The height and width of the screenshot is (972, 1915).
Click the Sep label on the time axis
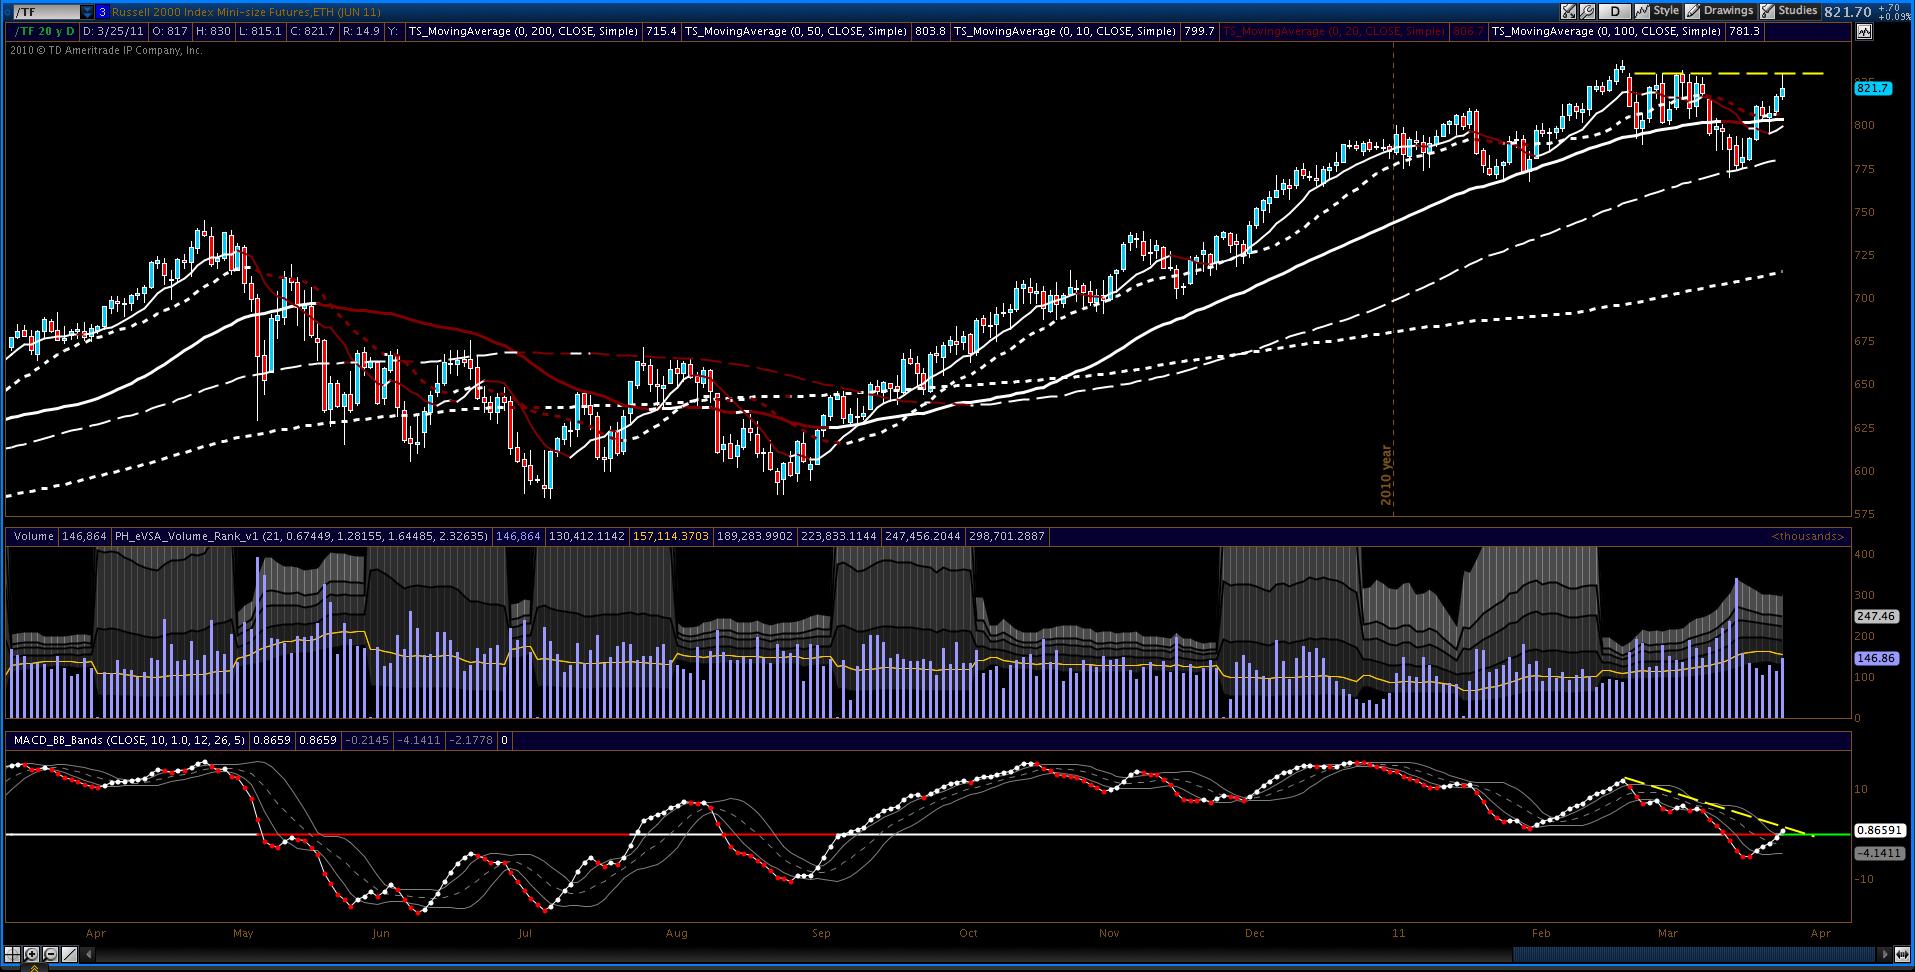pos(821,933)
